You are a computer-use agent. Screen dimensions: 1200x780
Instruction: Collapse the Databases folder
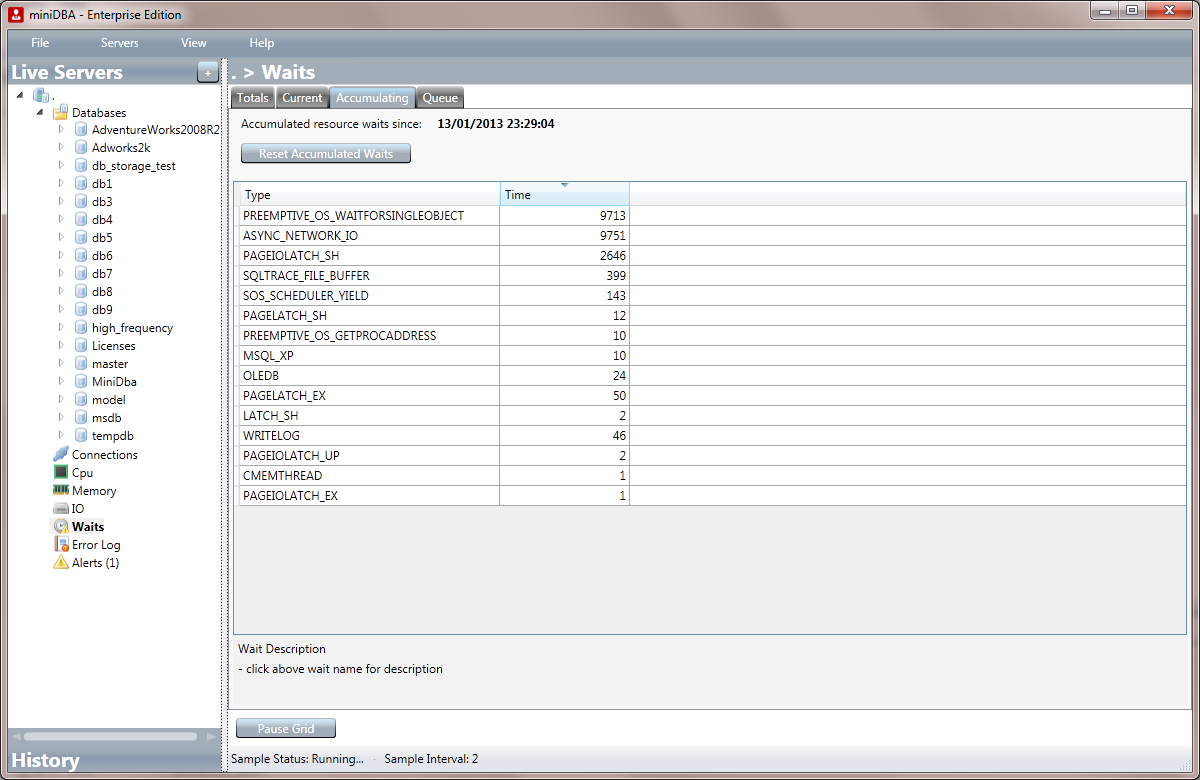[x=41, y=113]
